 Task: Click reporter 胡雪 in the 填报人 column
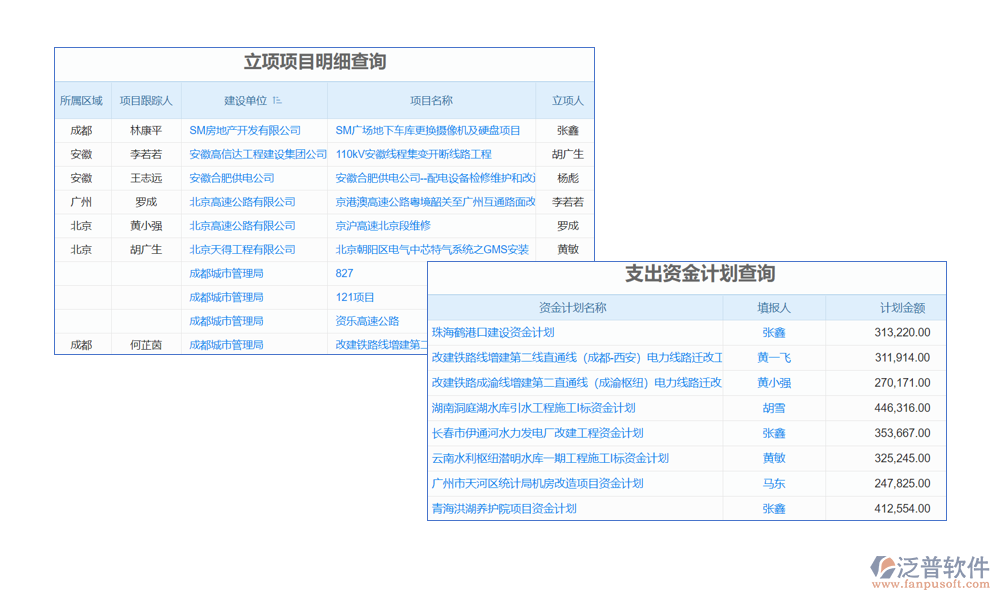pyautogui.click(x=773, y=408)
